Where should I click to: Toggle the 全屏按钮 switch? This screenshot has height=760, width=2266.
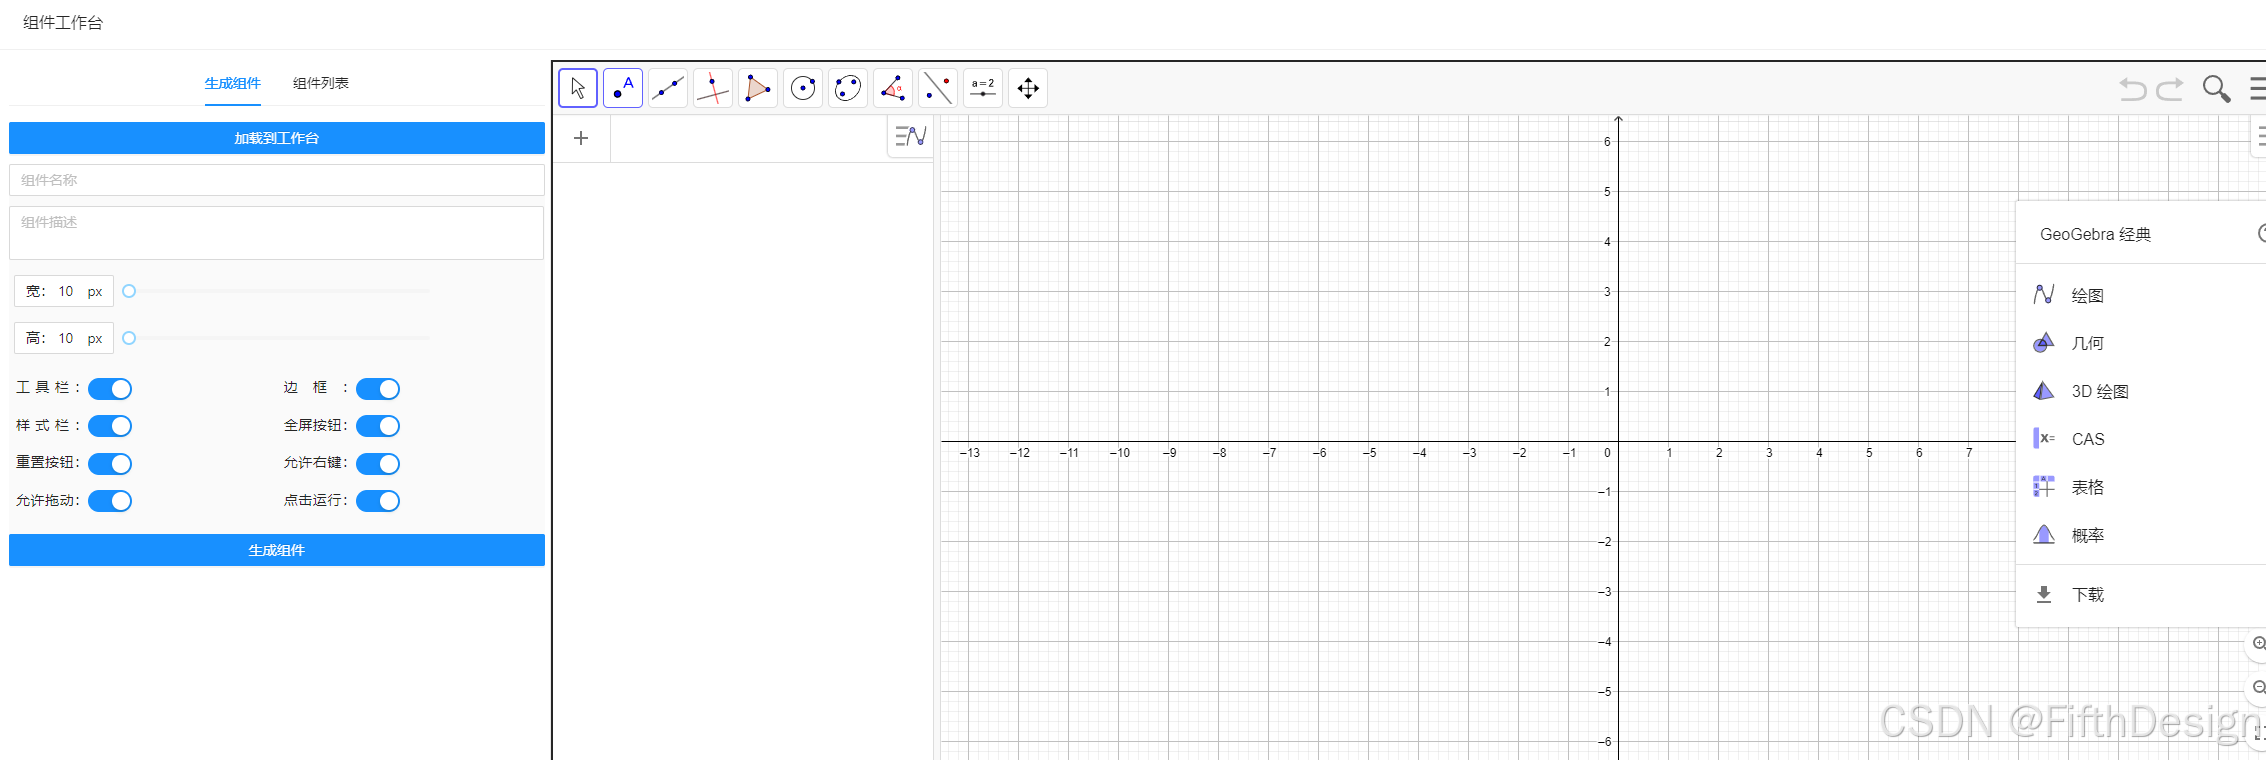[x=378, y=426]
